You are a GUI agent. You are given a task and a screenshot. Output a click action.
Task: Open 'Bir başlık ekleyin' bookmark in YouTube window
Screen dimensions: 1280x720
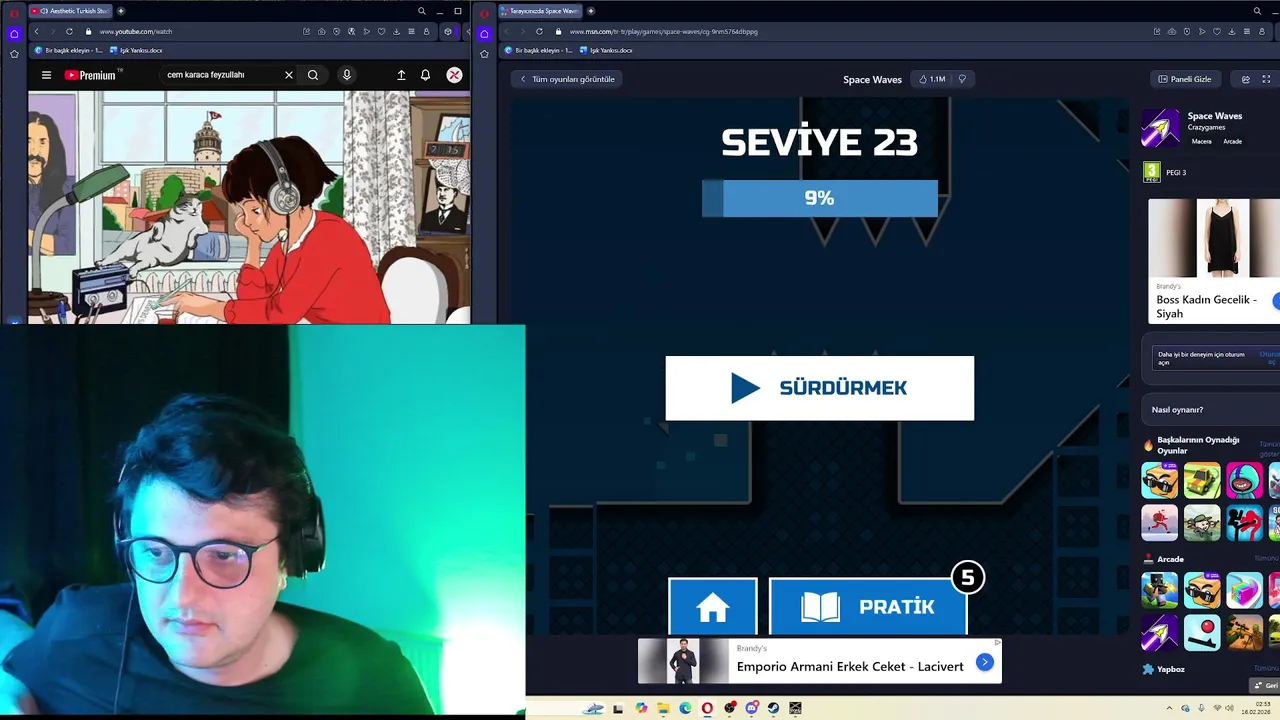68,50
